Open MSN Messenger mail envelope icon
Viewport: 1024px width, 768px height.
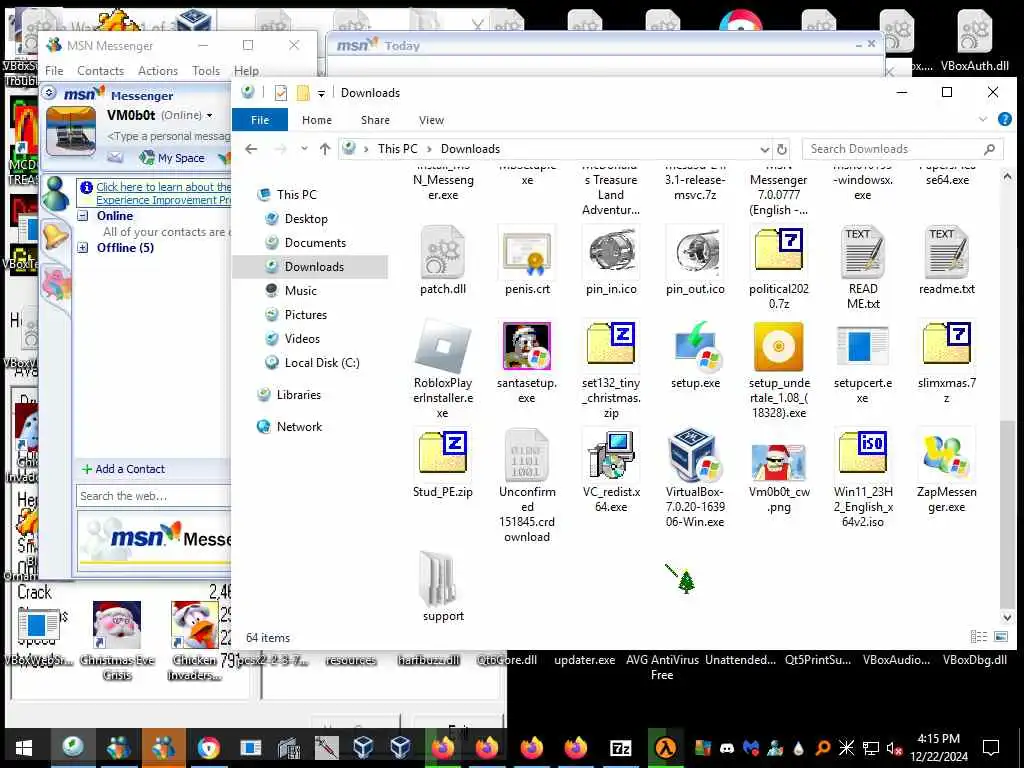coord(116,157)
